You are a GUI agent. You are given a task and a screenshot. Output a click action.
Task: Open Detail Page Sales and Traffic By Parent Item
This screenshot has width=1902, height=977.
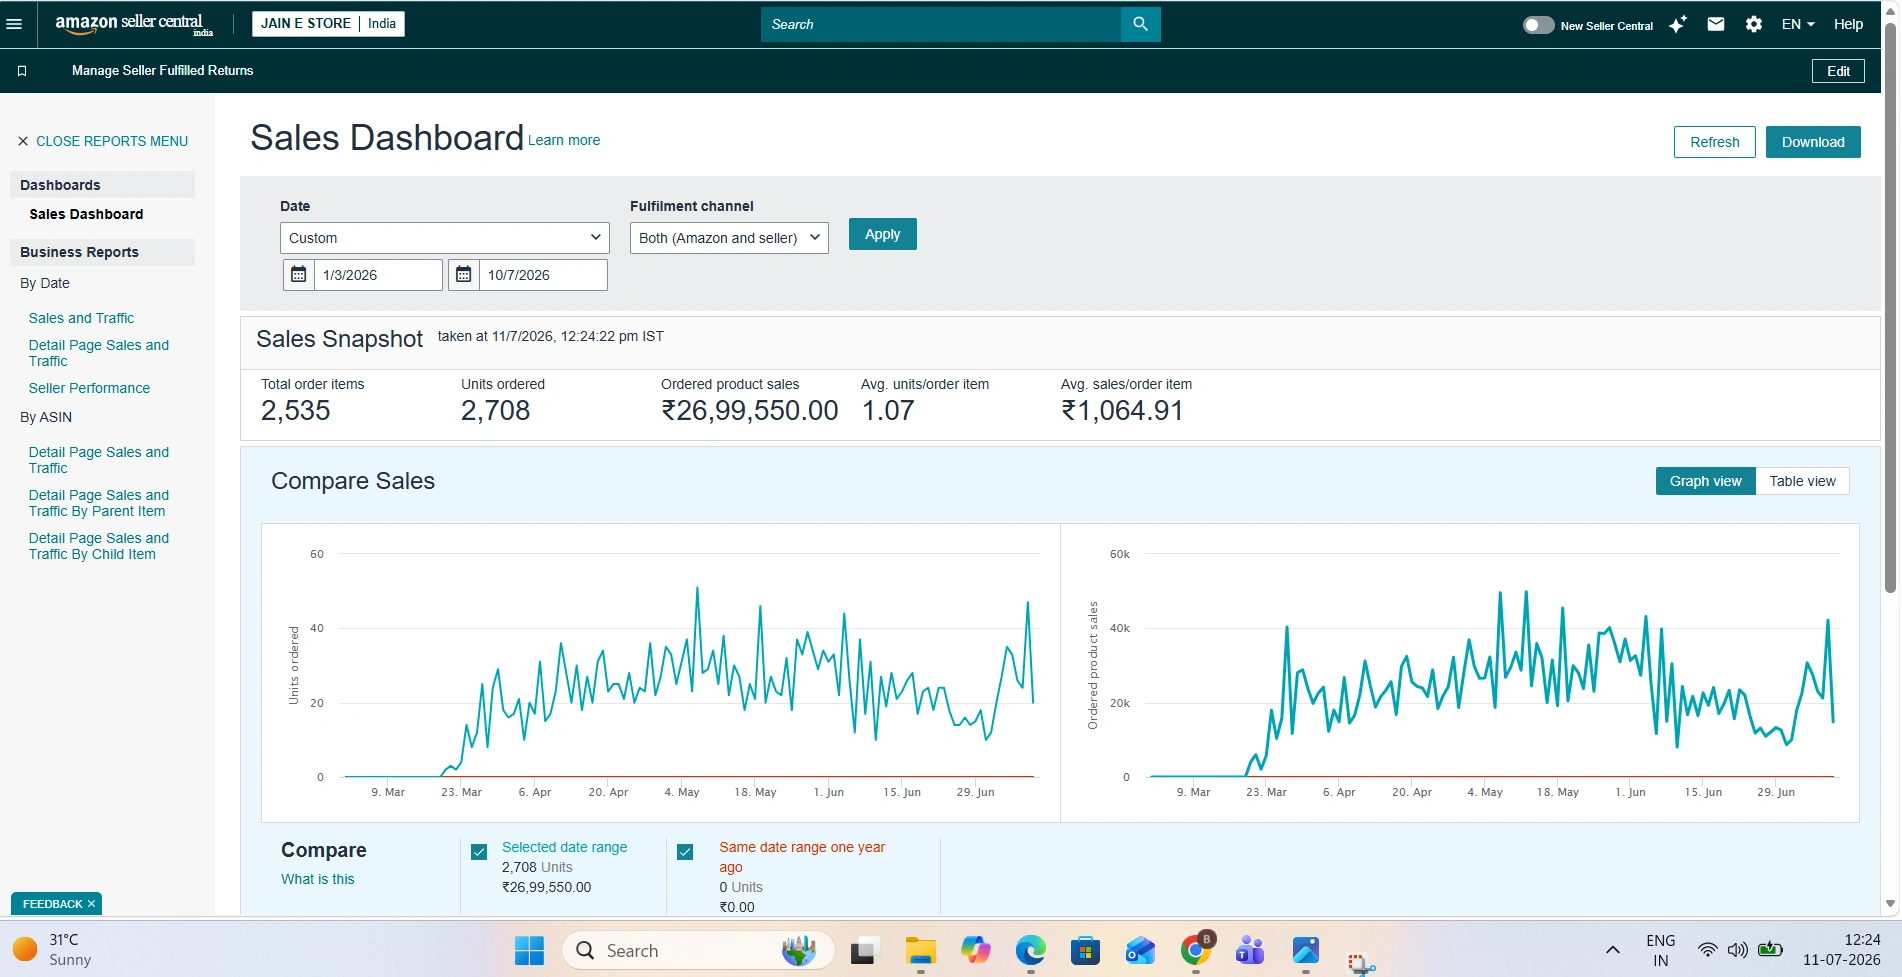pos(98,503)
